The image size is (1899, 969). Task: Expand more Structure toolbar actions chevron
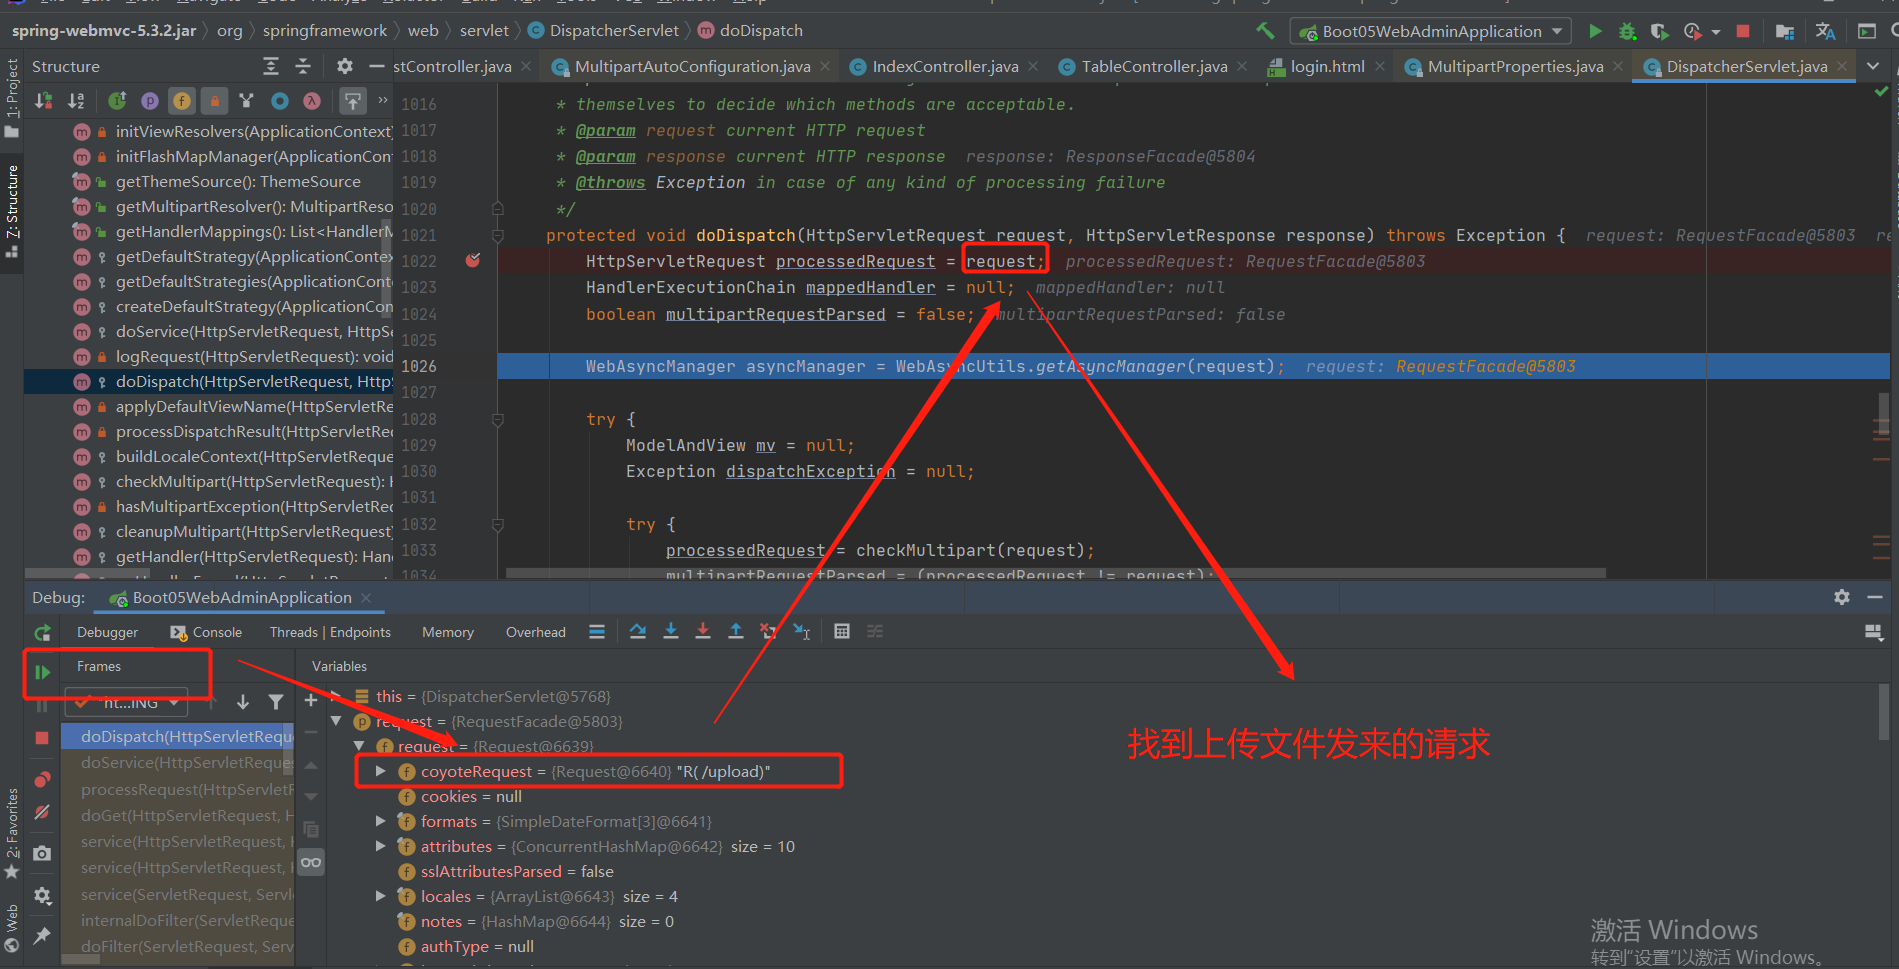(383, 100)
